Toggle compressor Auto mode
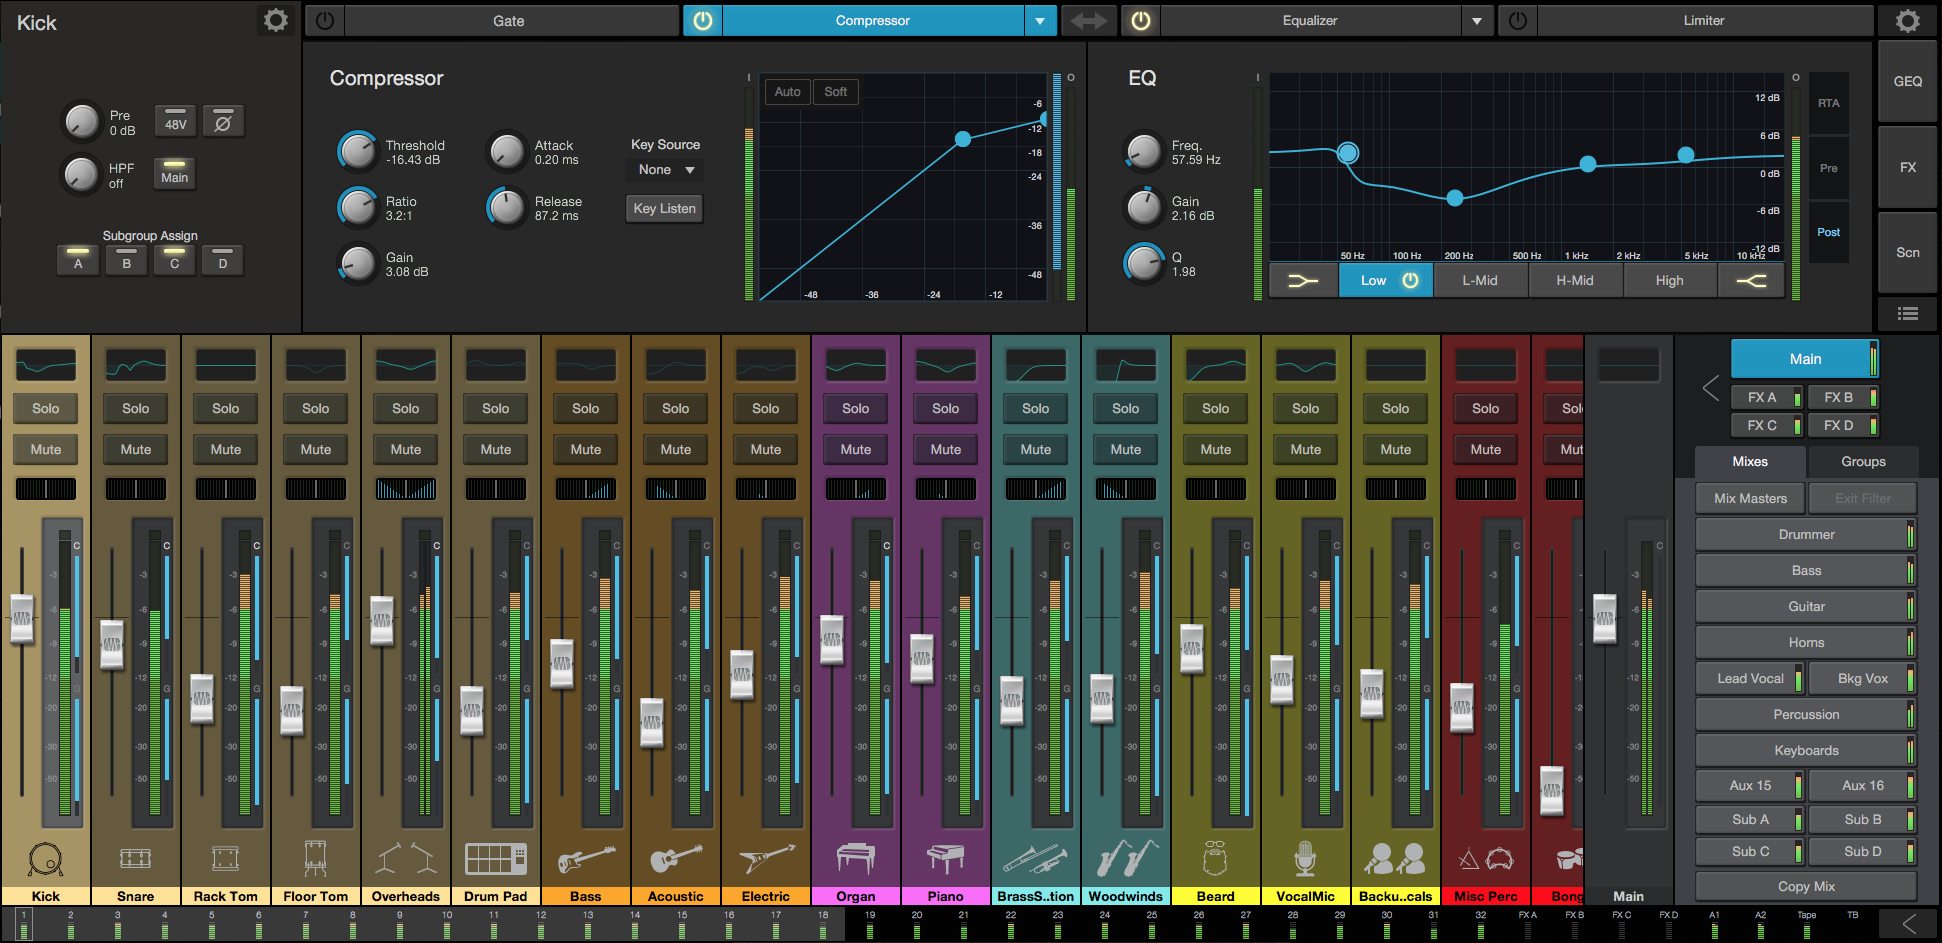The height and width of the screenshot is (943, 1942). click(787, 92)
